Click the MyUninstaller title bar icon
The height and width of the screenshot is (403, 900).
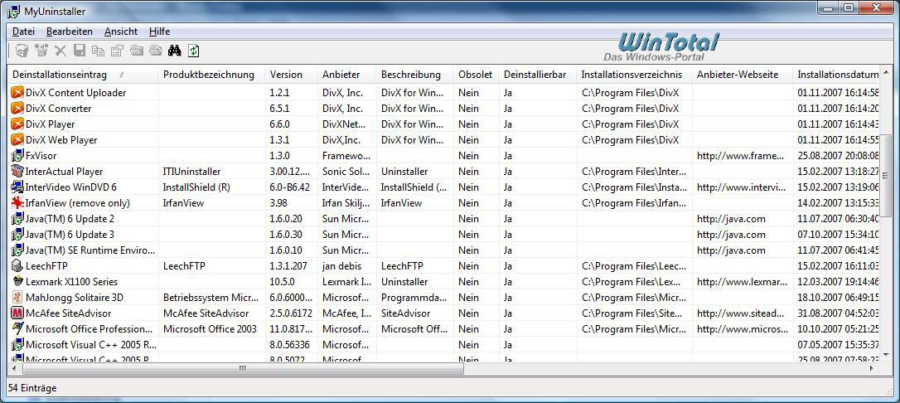pyautogui.click(x=13, y=10)
